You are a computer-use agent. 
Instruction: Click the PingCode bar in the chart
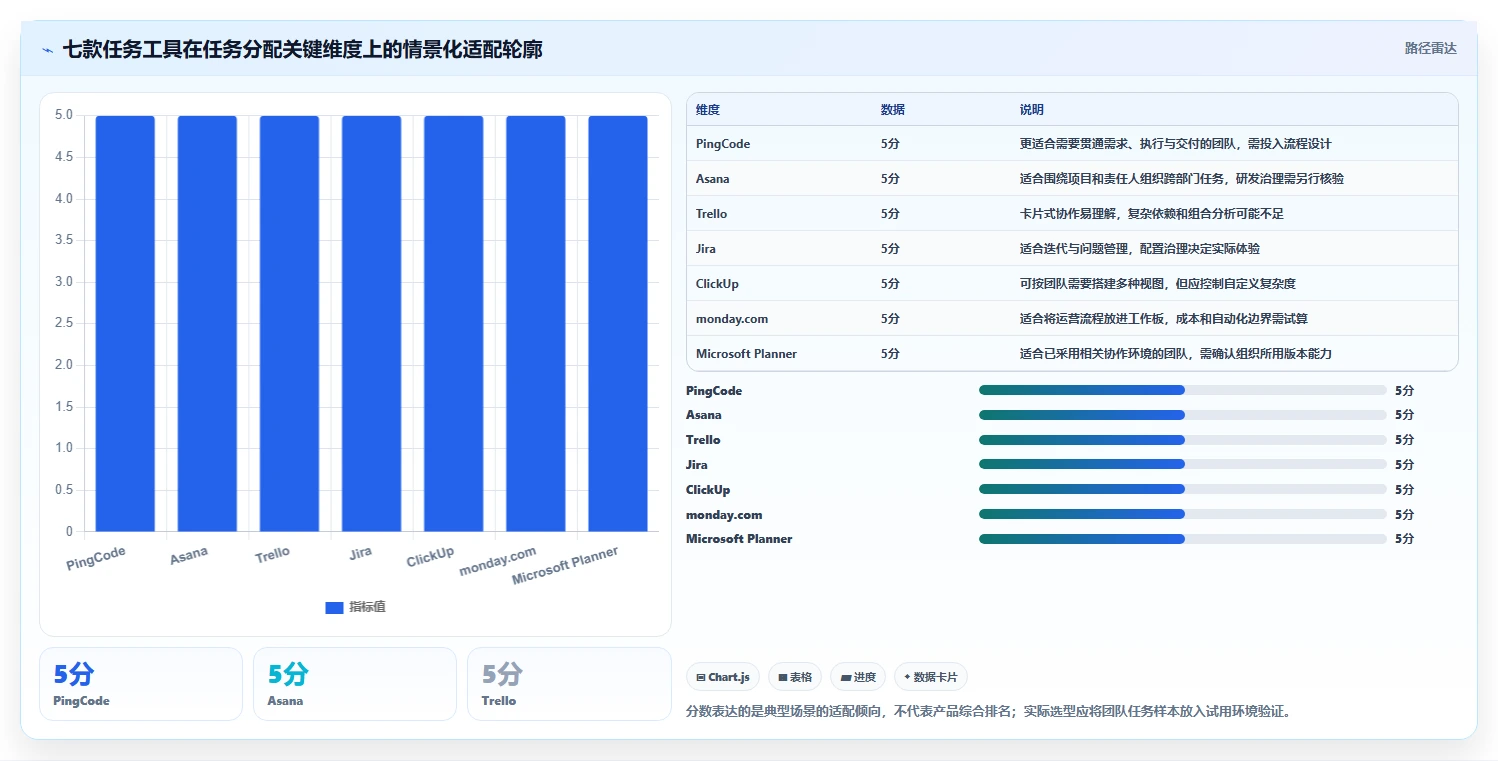tap(125, 323)
